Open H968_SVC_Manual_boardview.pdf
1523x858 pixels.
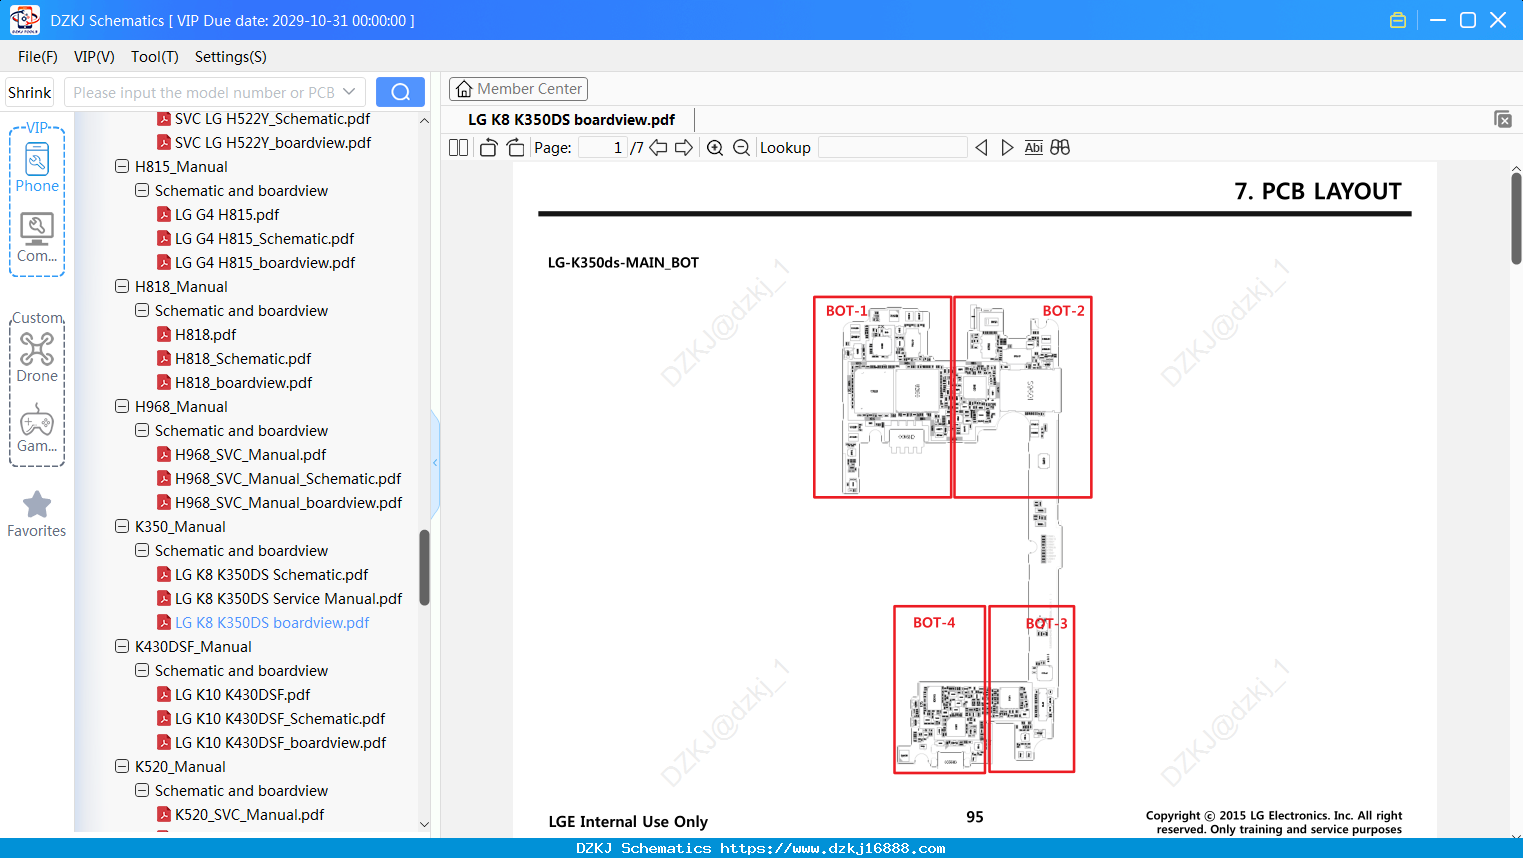(288, 503)
